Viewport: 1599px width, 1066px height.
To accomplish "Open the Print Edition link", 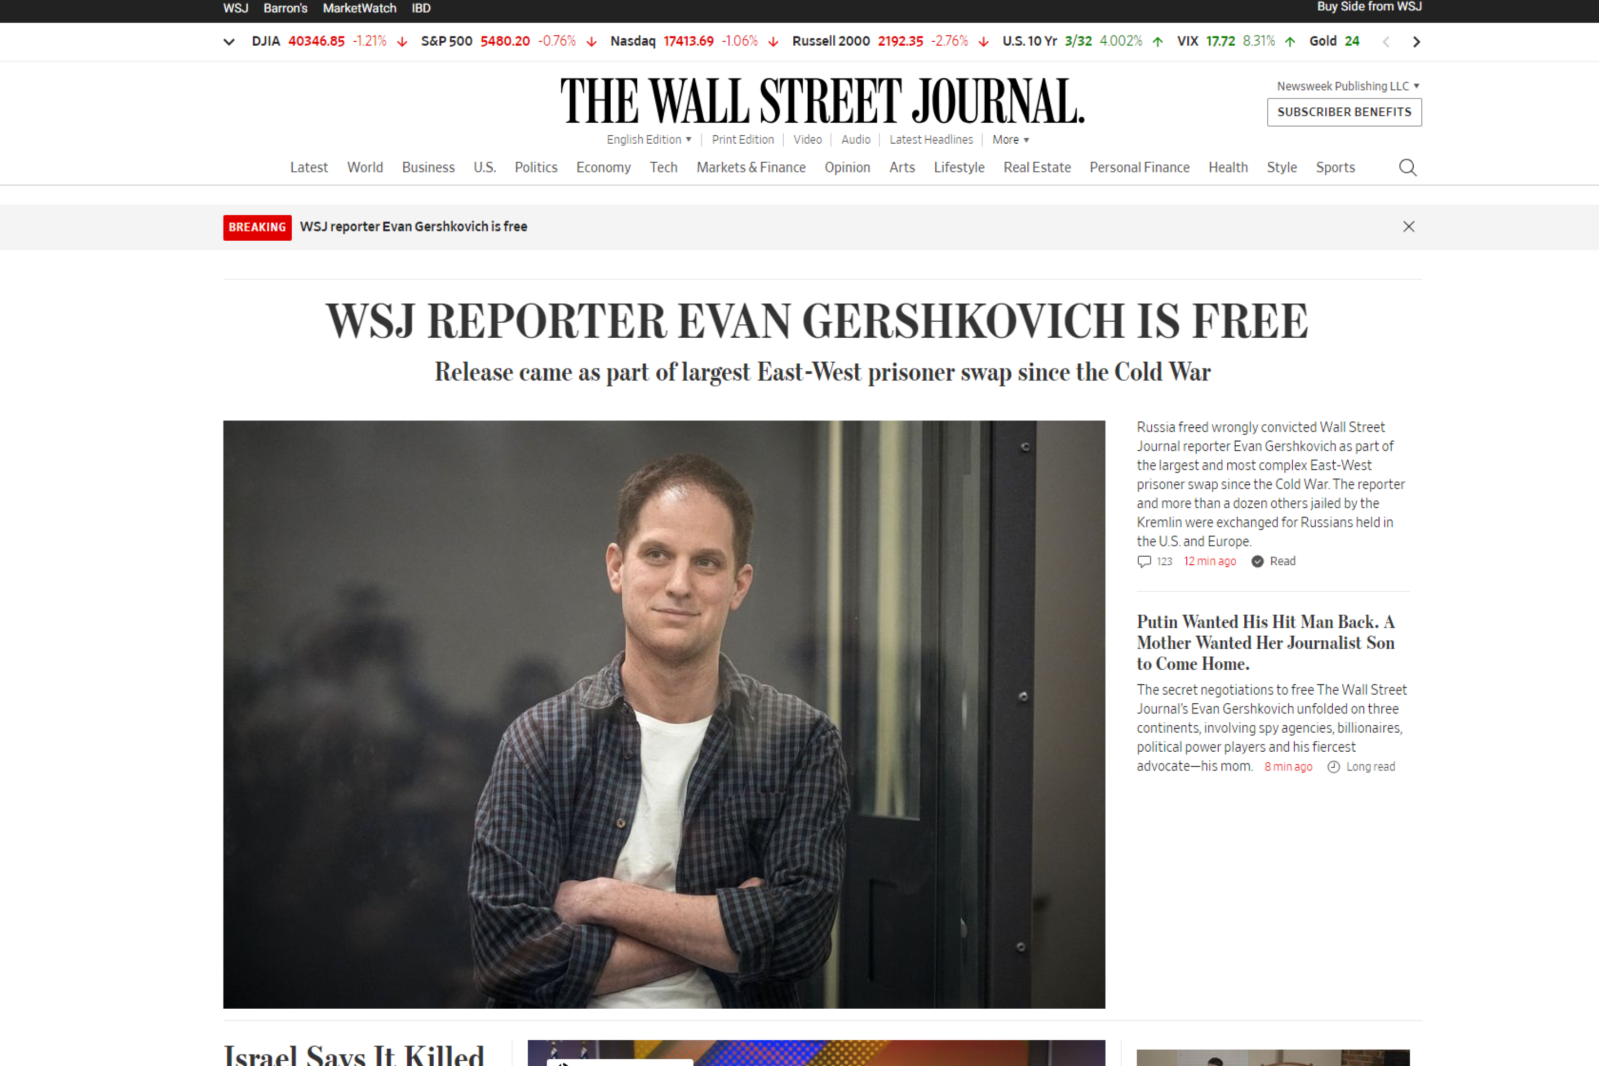I will (x=743, y=140).
